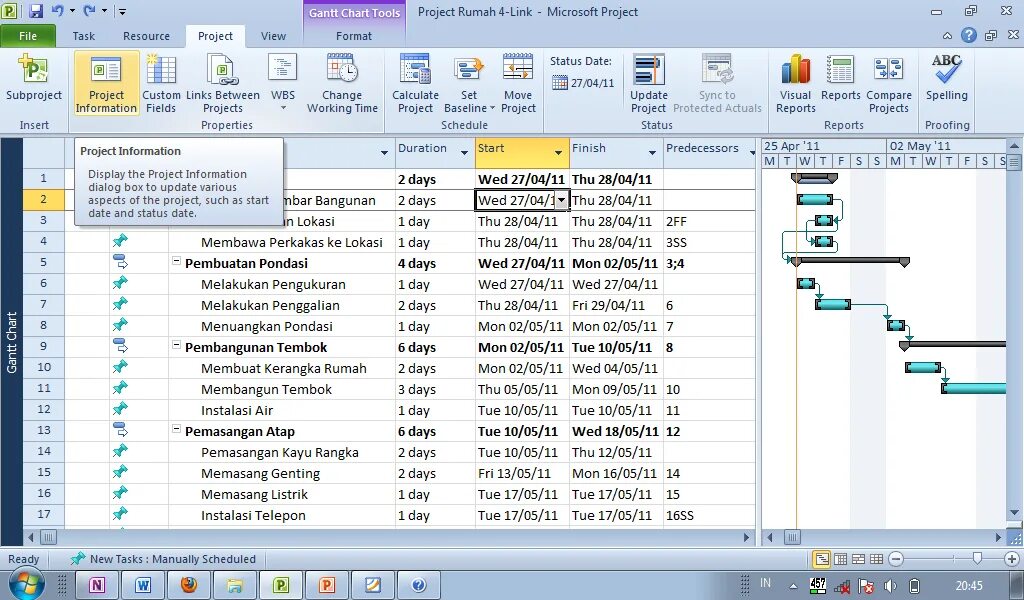Click the Gantt chart horizontal scrollbar thumb
Screen dimensions: 1024x600
pos(792,537)
